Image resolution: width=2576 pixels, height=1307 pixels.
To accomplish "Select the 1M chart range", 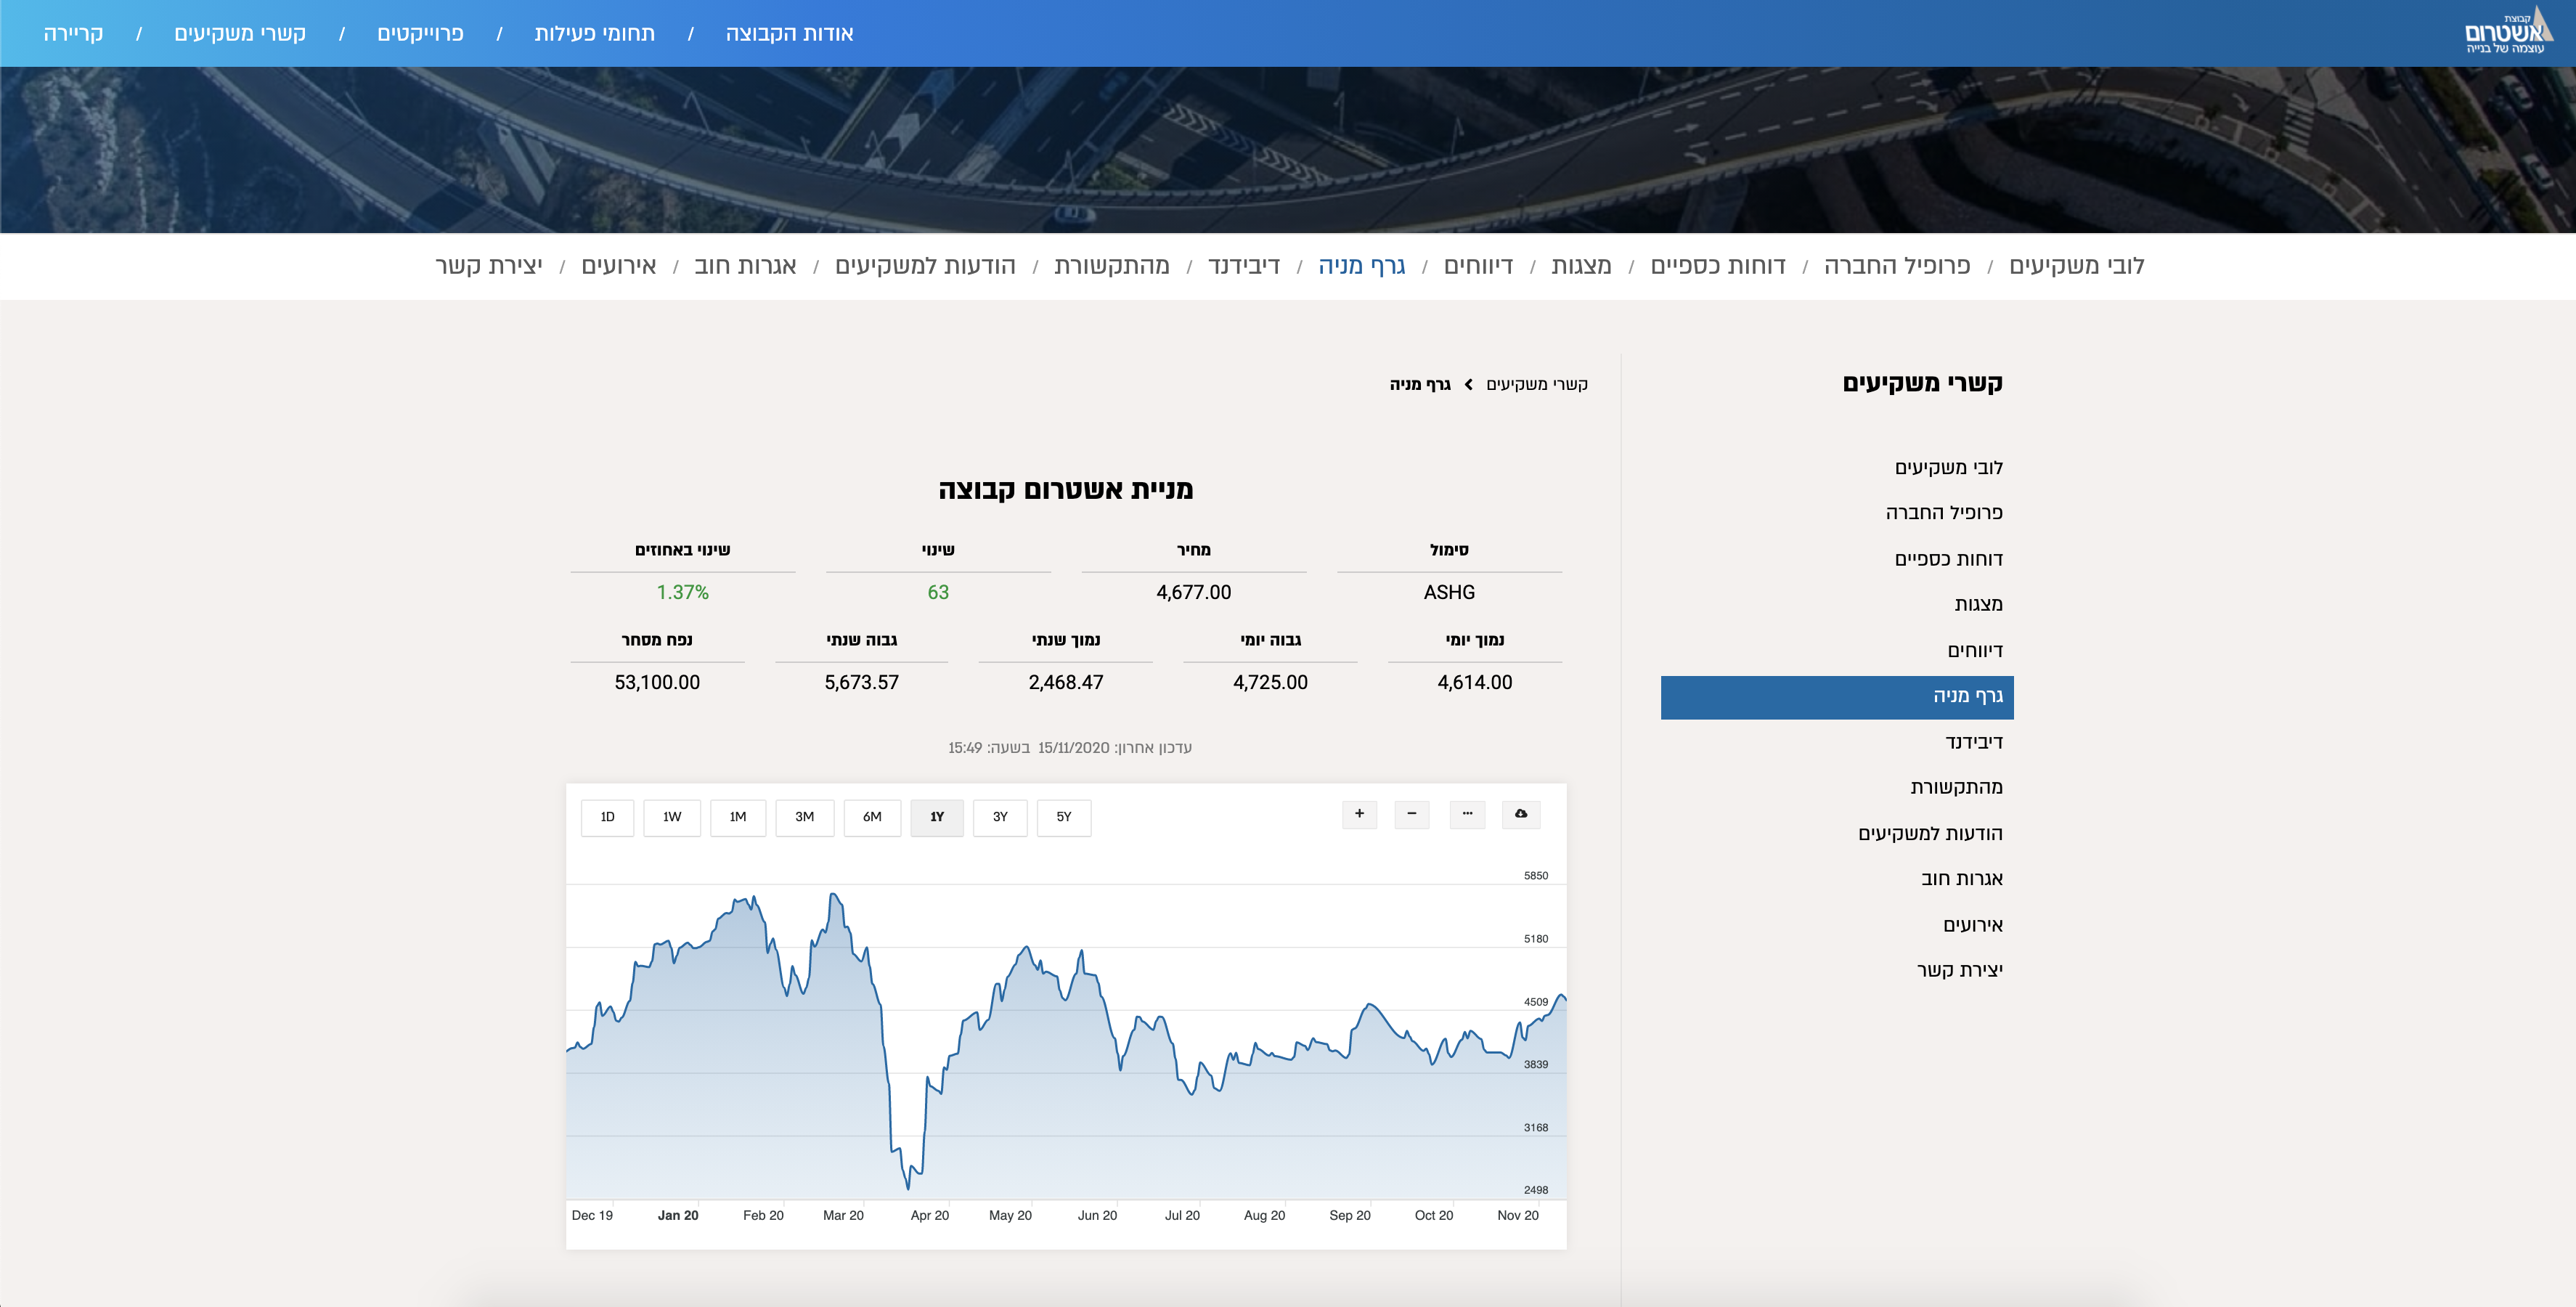I will [738, 818].
